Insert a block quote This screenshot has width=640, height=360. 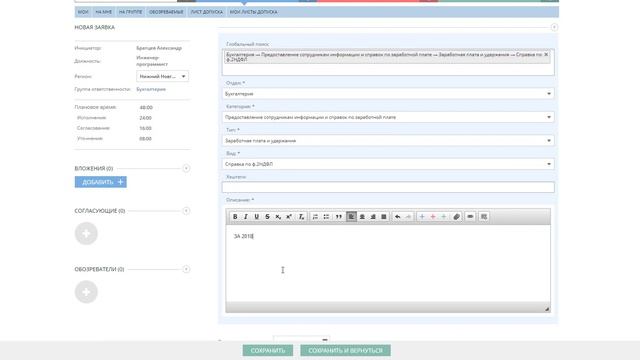[x=338, y=217]
